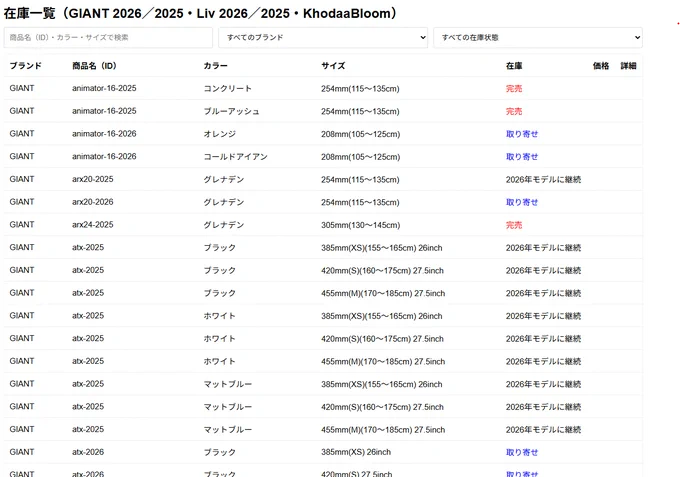Click the 価格 column header
Viewport: 680px width, 477px height.
(601, 66)
